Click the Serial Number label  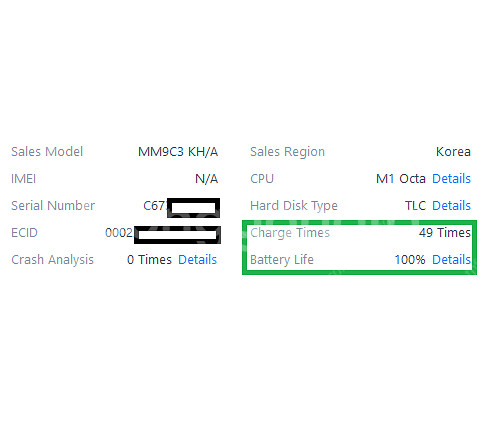(x=53, y=206)
